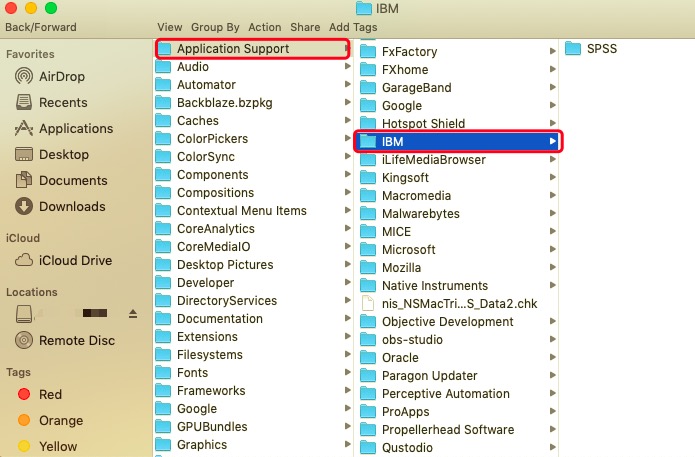Image resolution: width=695 pixels, height=457 pixels.
Task: Open iCloud Drive in the sidebar
Action: coord(63,260)
